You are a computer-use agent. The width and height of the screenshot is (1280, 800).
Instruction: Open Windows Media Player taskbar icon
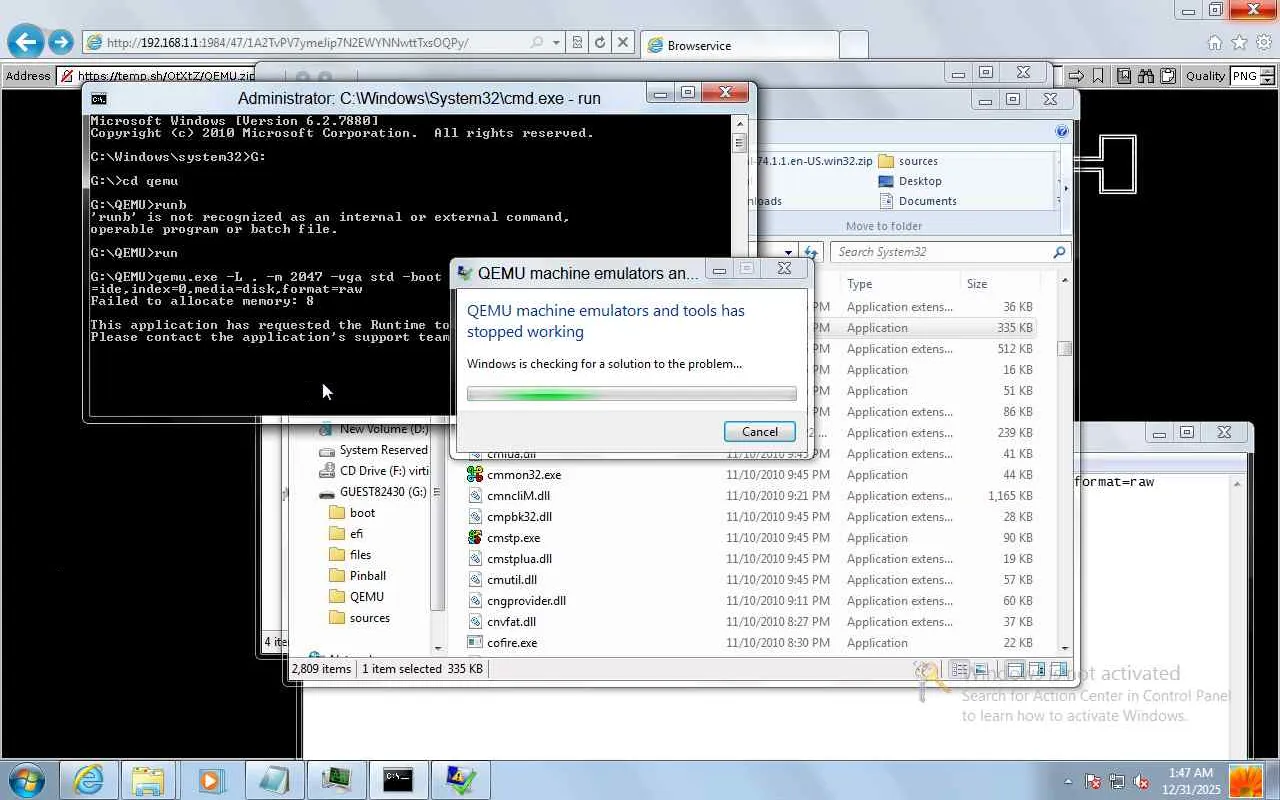pos(211,779)
